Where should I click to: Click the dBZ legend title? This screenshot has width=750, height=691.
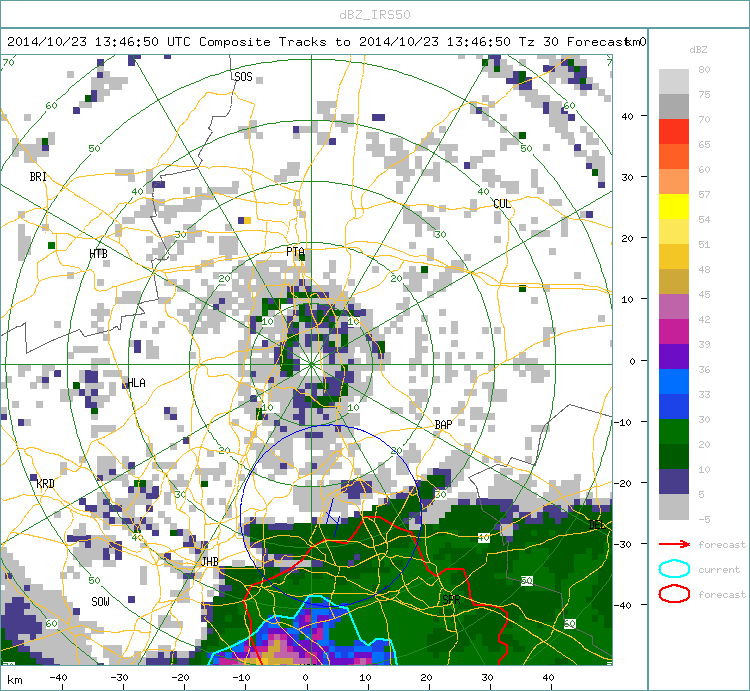698,50
